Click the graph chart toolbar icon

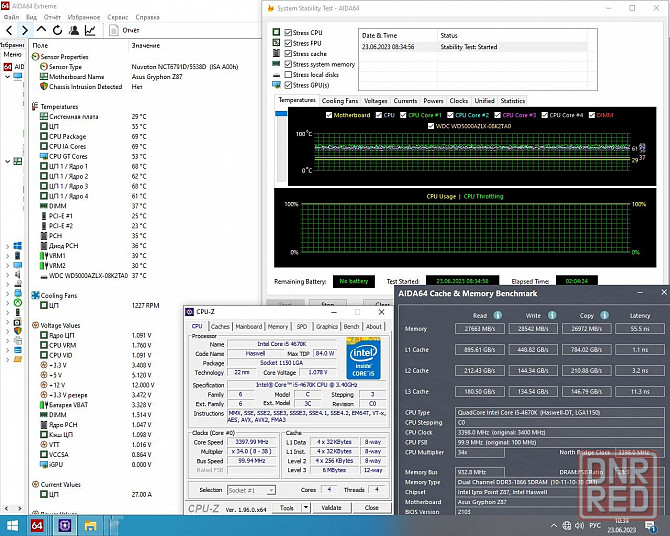pyautogui.click(x=90, y=31)
